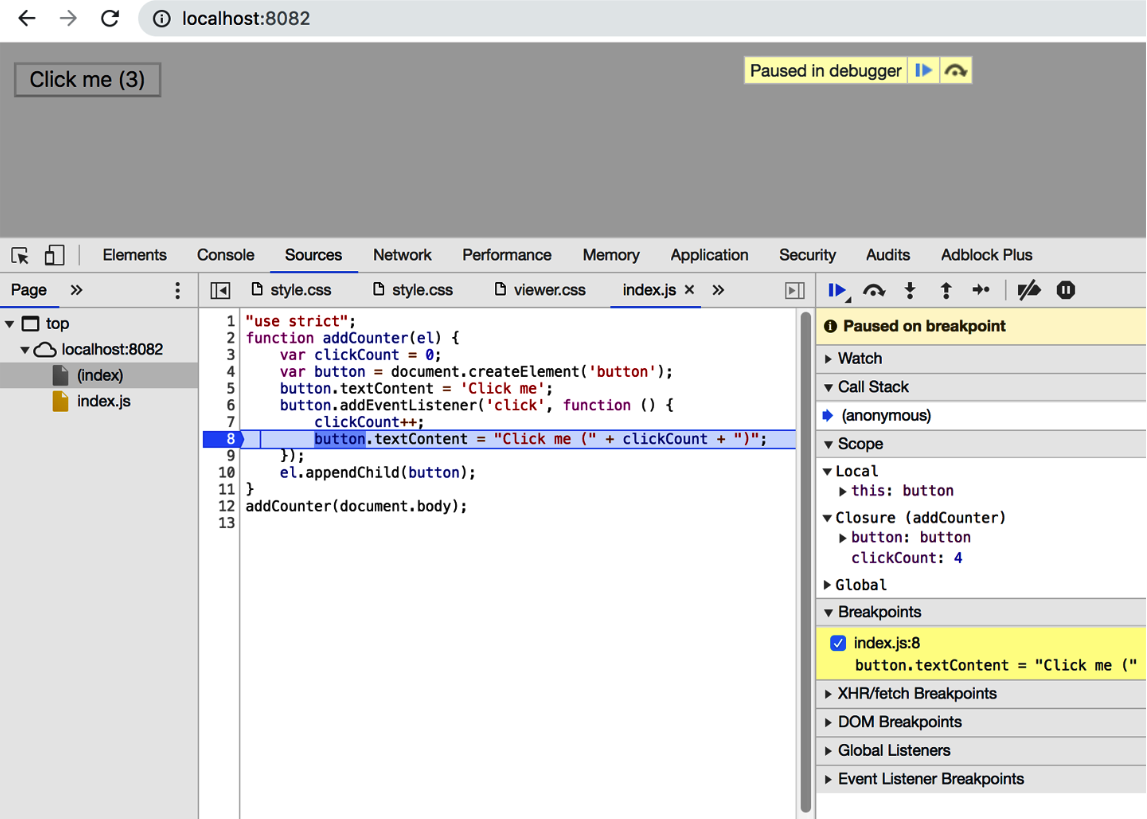Collapse Closure (addCounter) scope
This screenshot has width=1147, height=819.
827,518
